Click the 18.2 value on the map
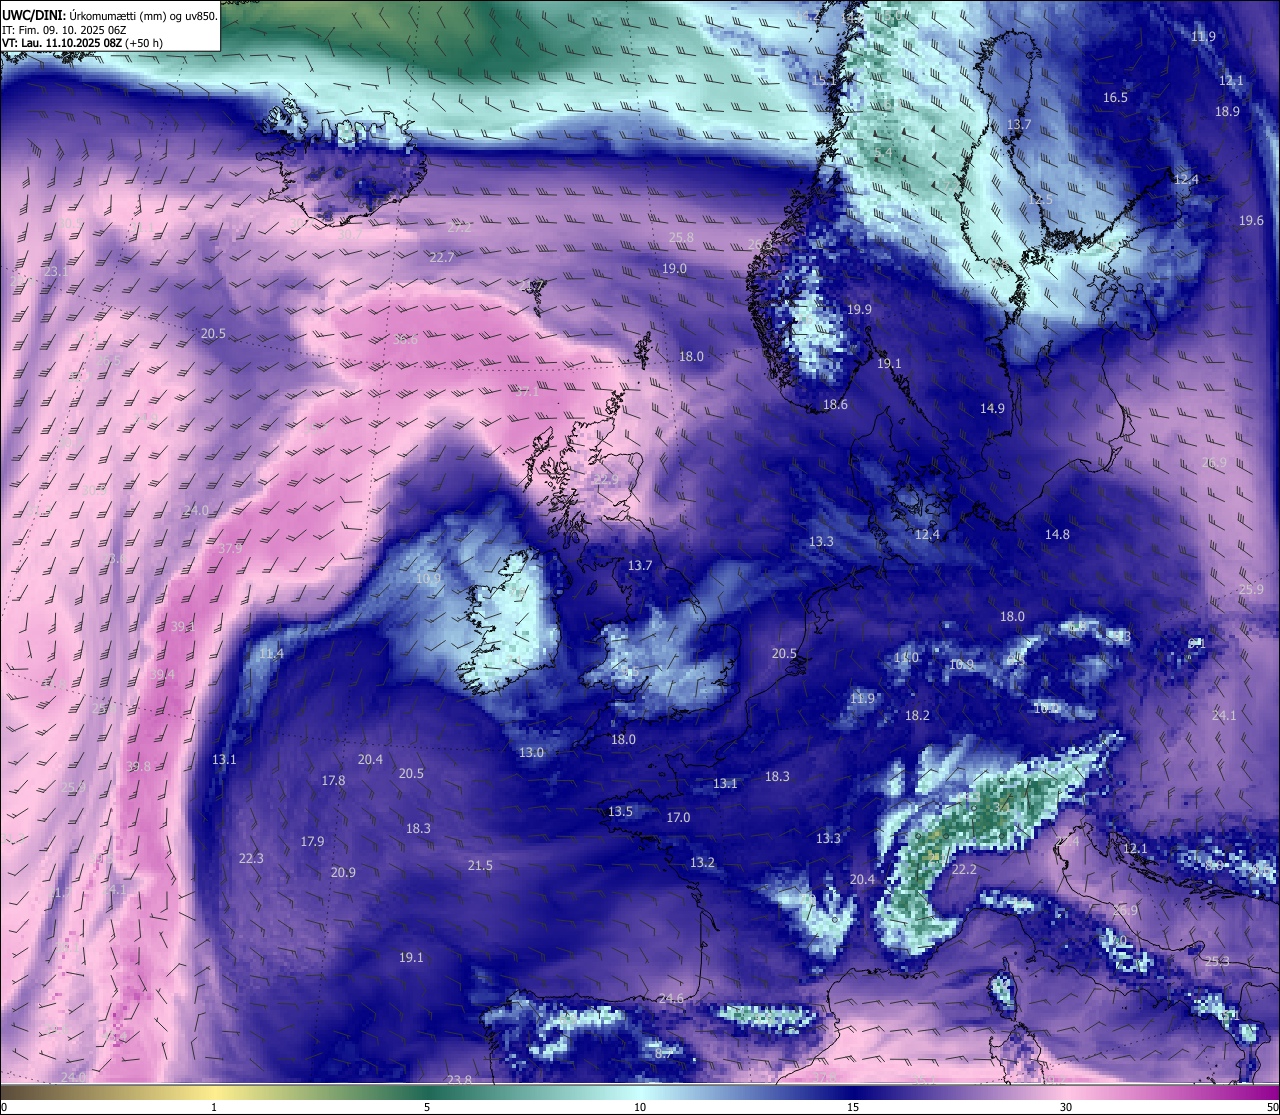The width and height of the screenshot is (1280, 1115). (917, 716)
